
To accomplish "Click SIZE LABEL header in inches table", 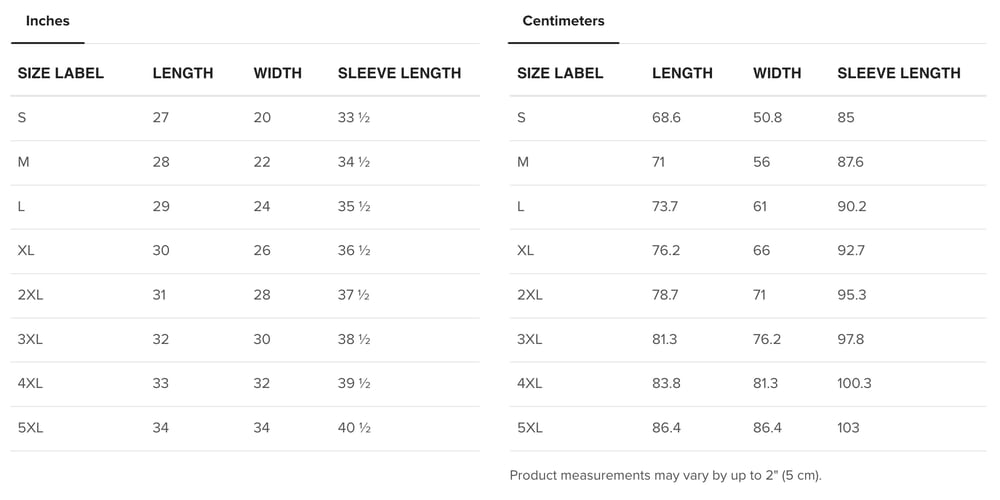I will (x=61, y=73).
